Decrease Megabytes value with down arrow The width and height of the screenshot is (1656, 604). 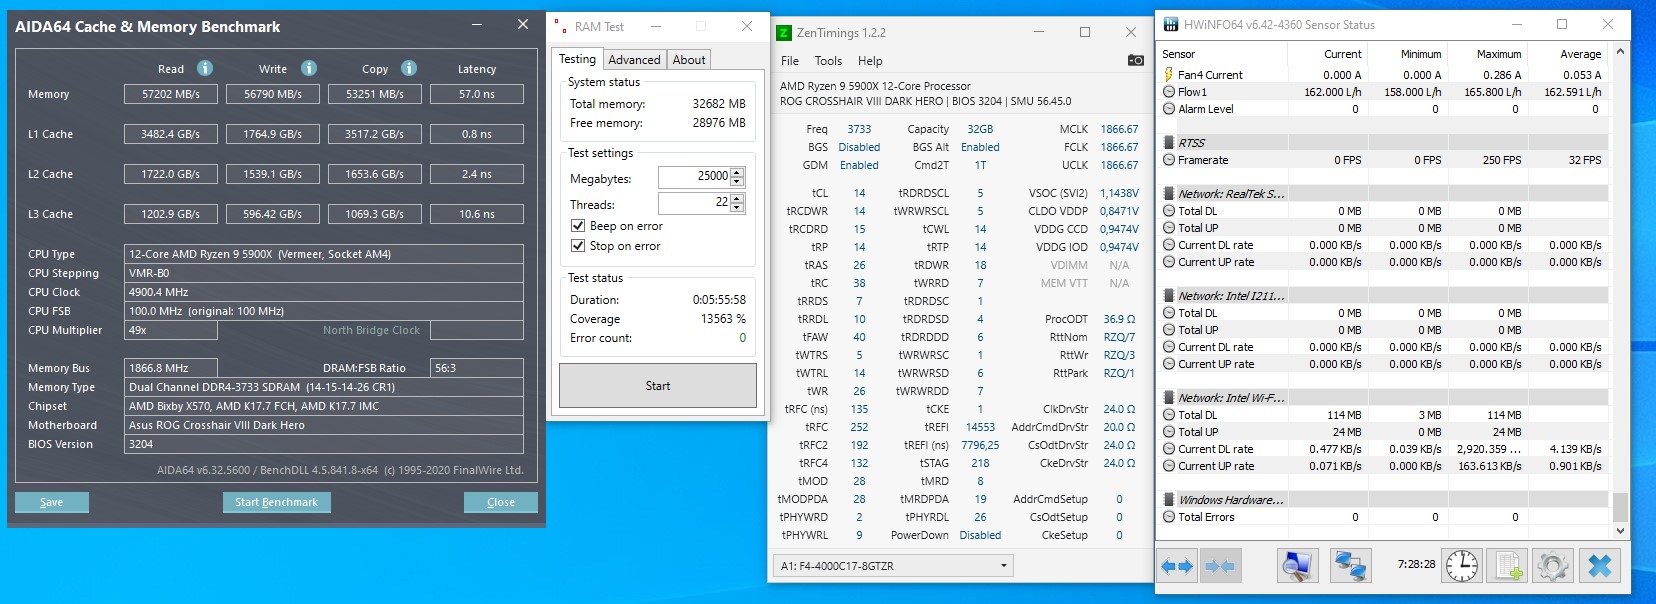737,182
